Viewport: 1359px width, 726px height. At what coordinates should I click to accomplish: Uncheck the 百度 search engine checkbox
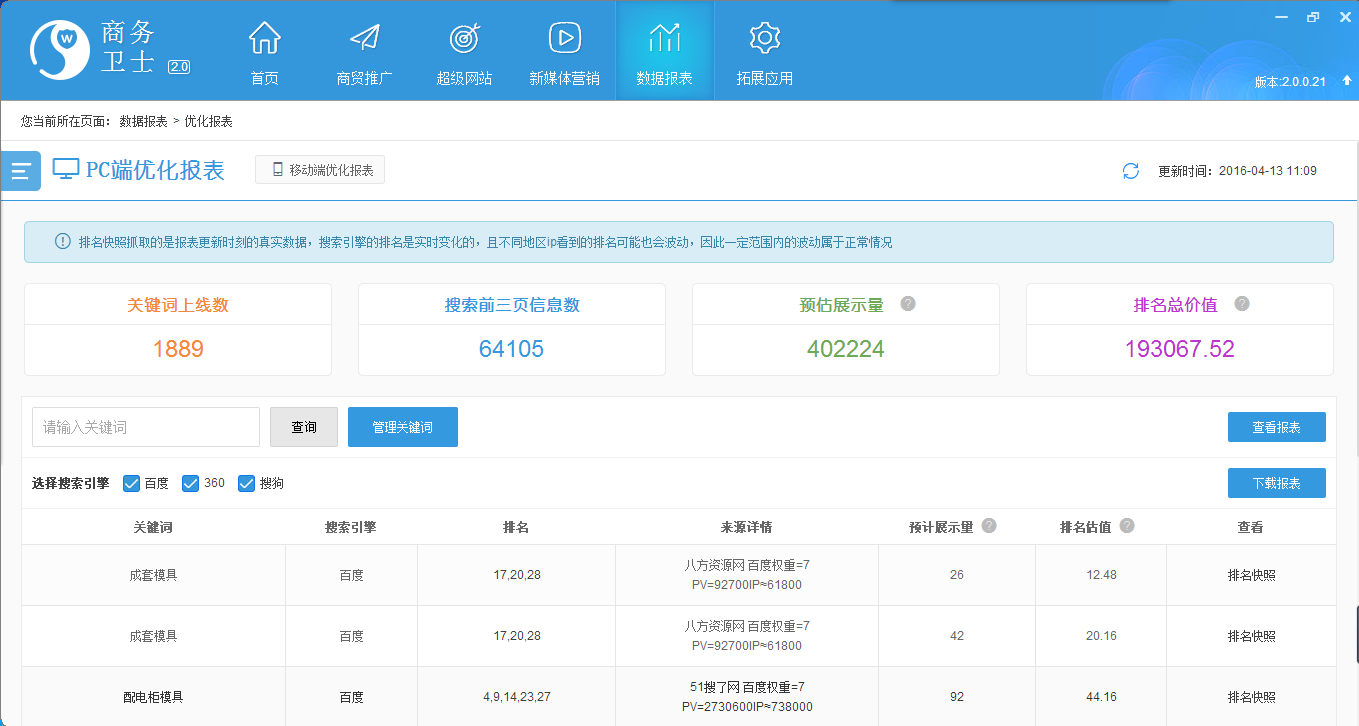tap(131, 484)
